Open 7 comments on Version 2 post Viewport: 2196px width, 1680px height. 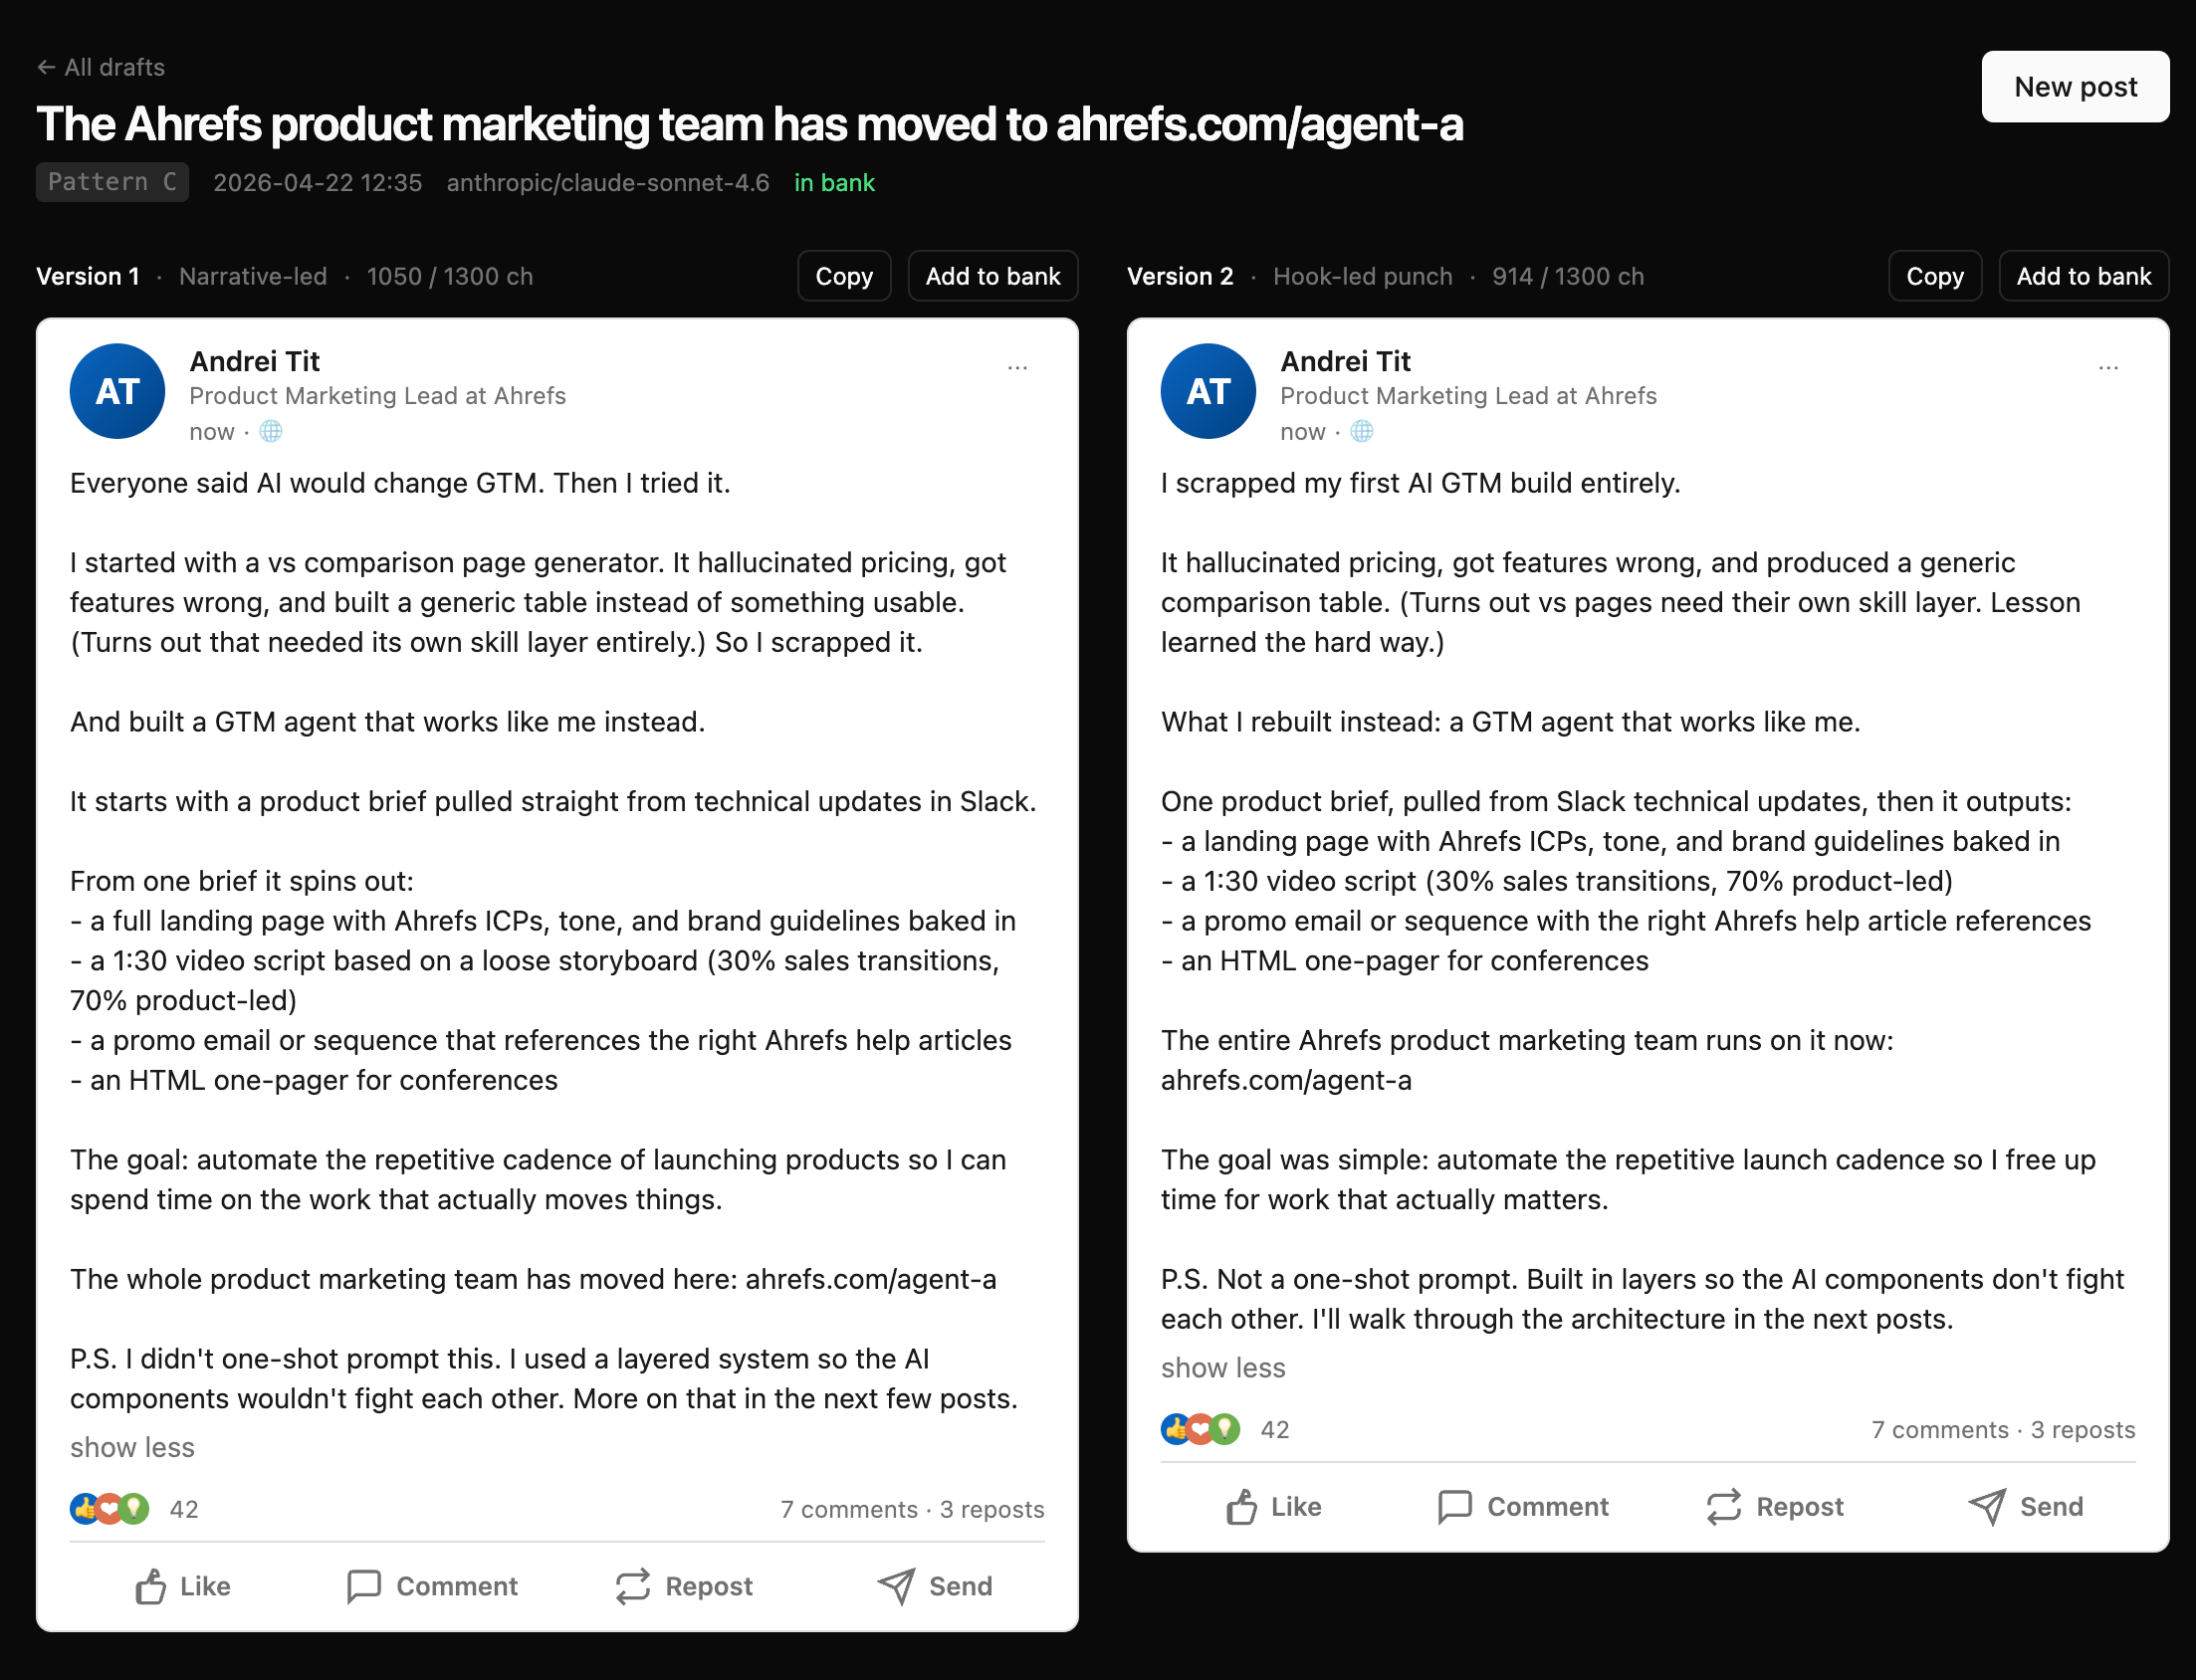(1939, 1430)
